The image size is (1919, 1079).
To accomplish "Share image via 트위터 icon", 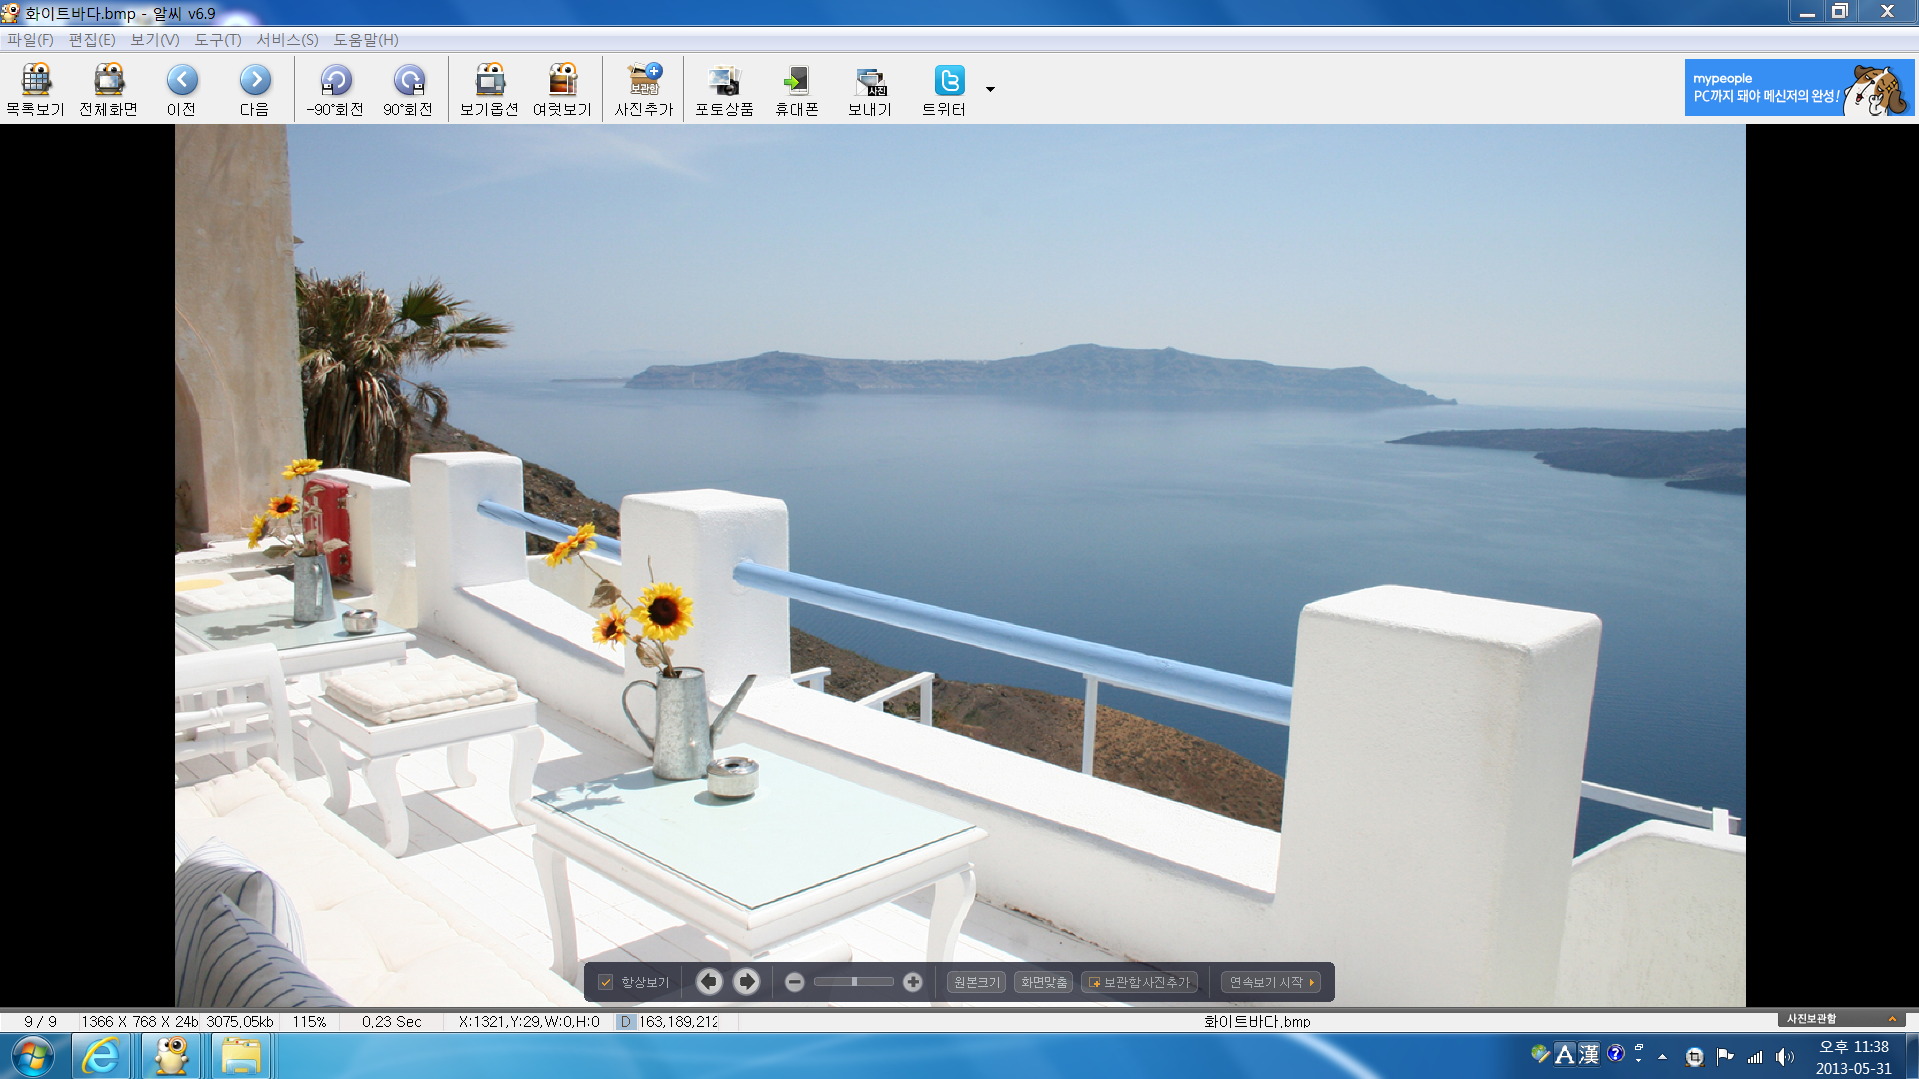I will click(944, 89).
